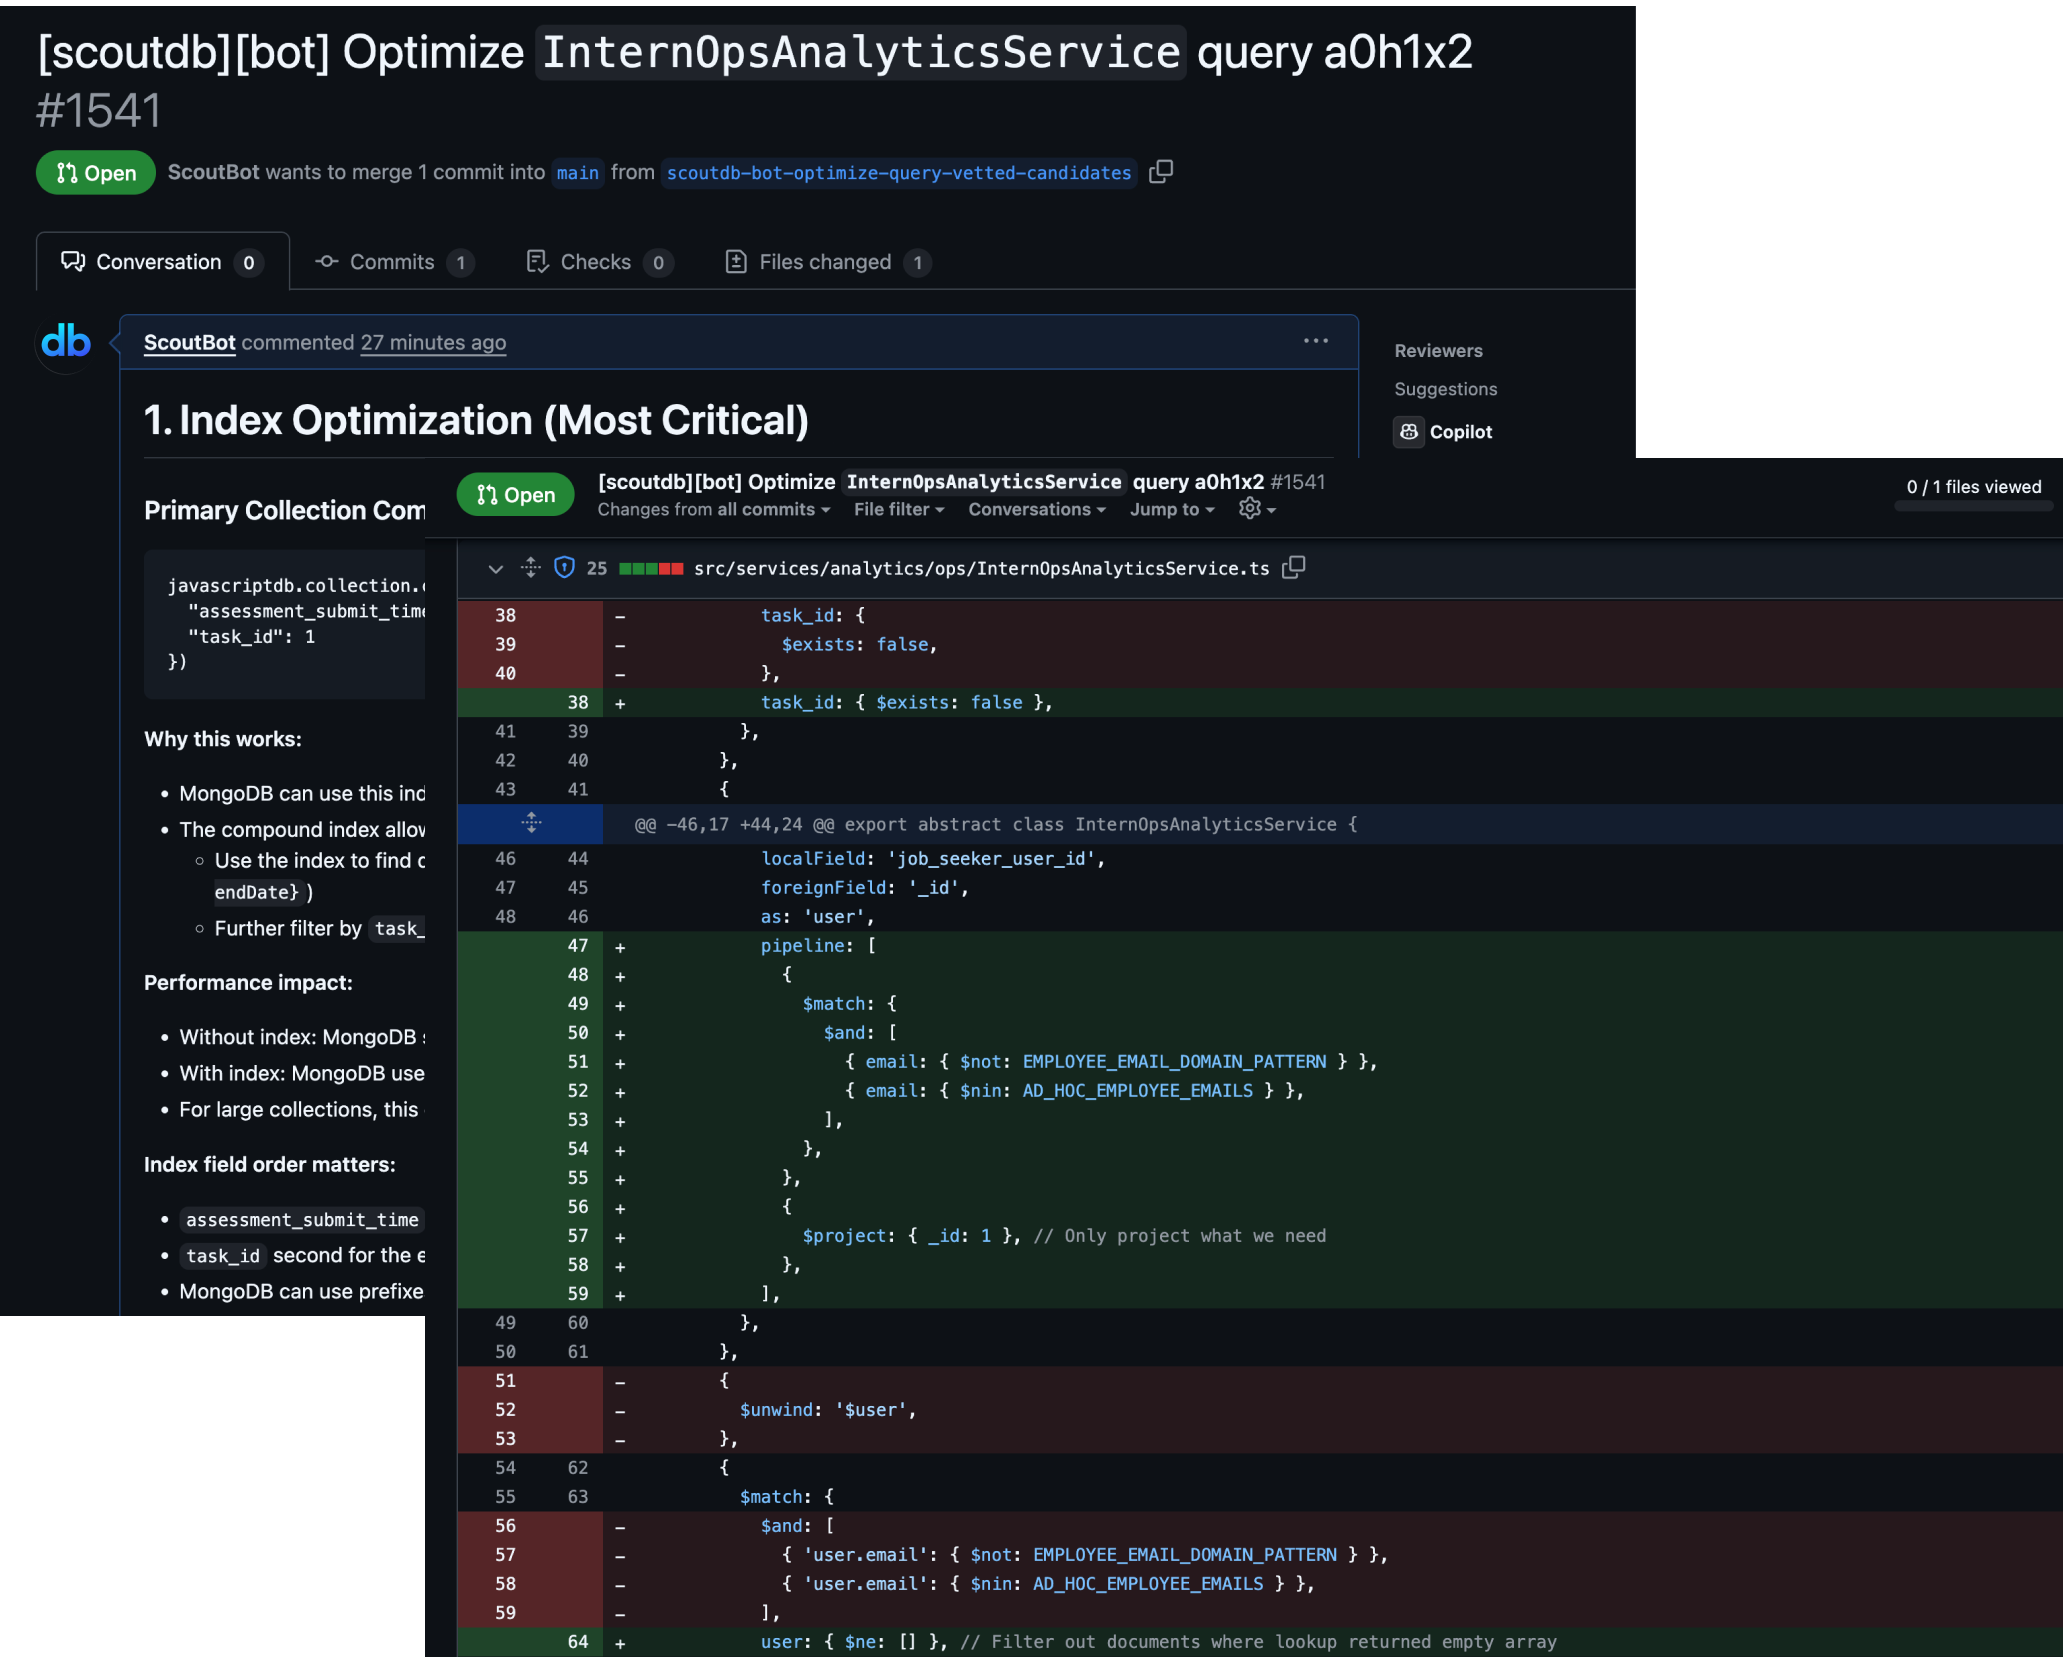Image resolution: width=2063 pixels, height=1657 pixels.
Task: Click the 0 / 1 files viewed text
Action: (x=1973, y=487)
